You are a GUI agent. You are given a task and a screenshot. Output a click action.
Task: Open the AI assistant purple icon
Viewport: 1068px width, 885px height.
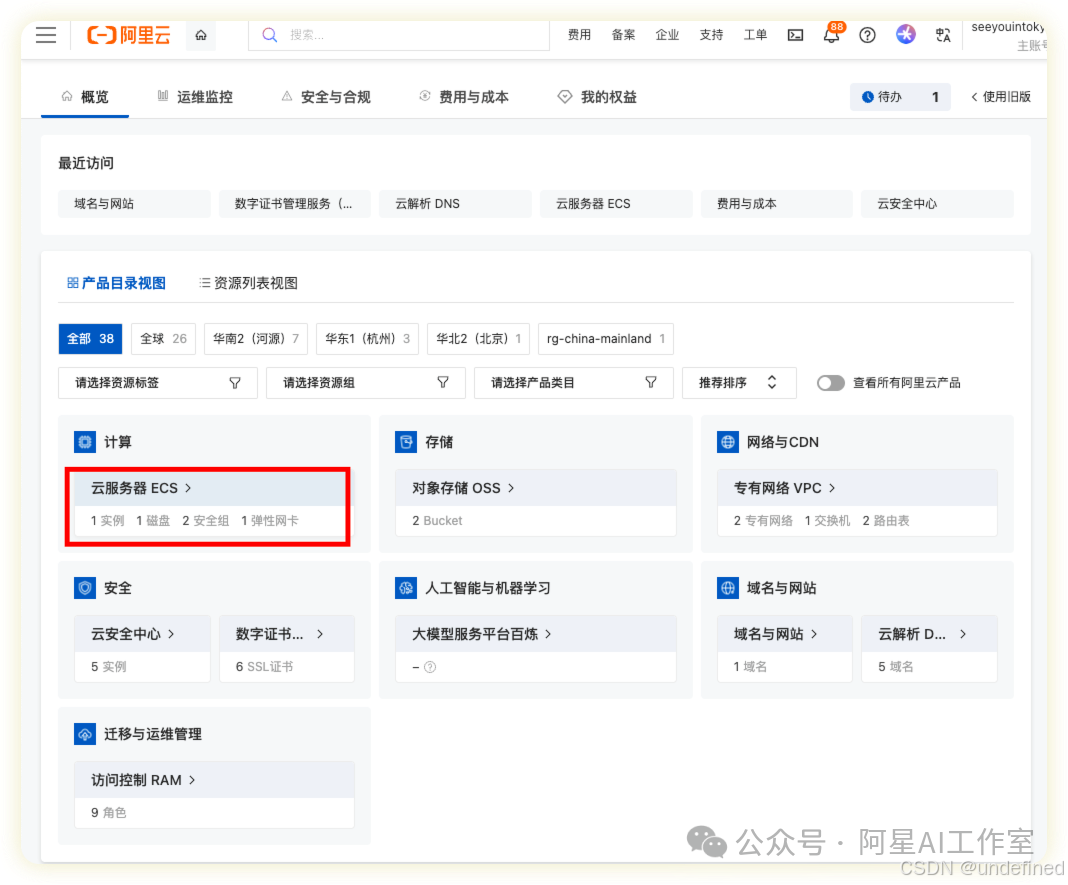point(905,34)
